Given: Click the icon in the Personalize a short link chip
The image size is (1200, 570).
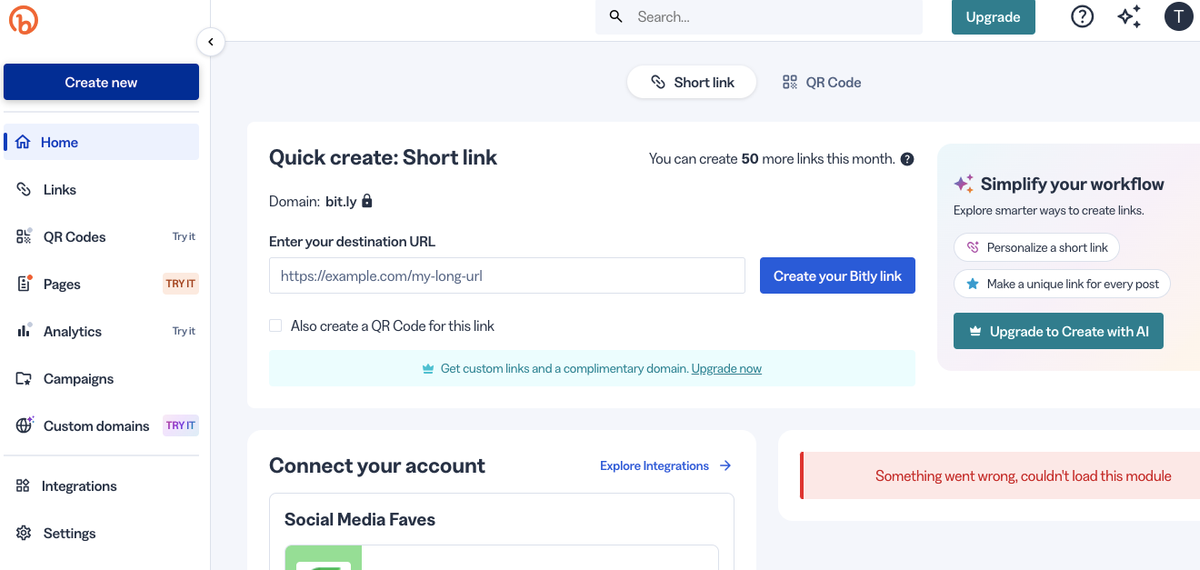Looking at the screenshot, I should coord(973,247).
